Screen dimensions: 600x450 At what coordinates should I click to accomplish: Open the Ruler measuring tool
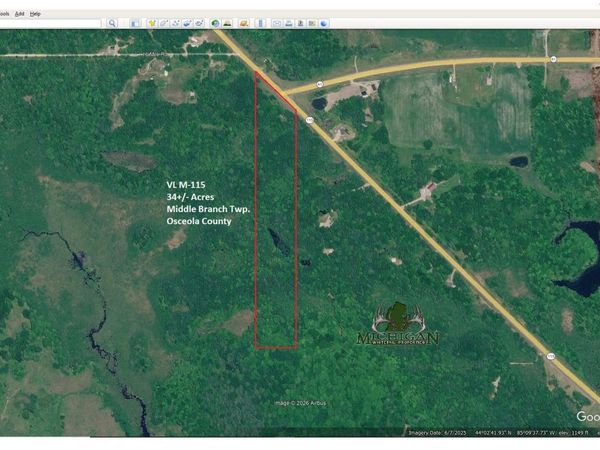[x=260, y=23]
